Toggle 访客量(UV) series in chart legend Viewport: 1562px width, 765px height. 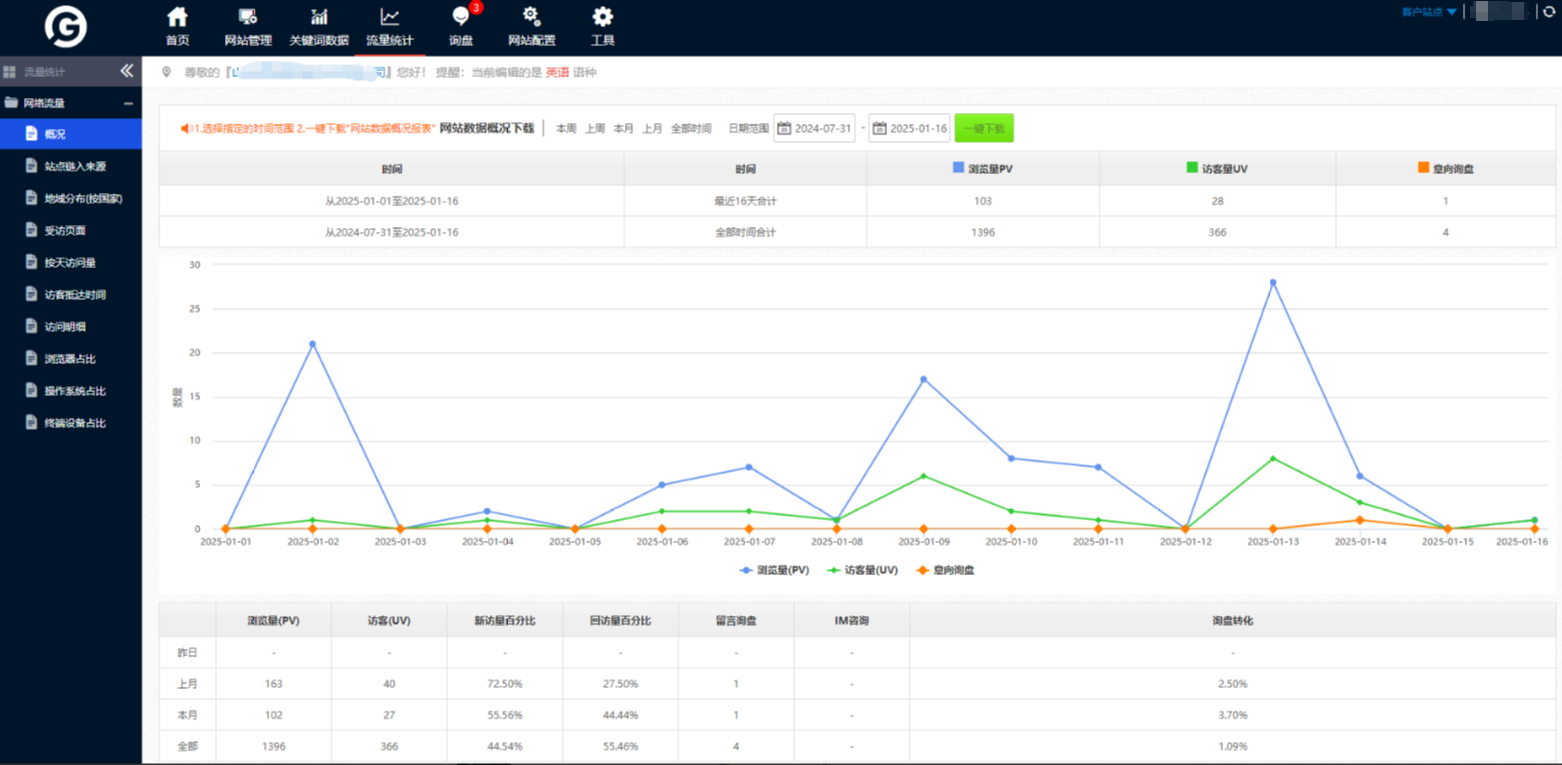[x=862, y=570]
